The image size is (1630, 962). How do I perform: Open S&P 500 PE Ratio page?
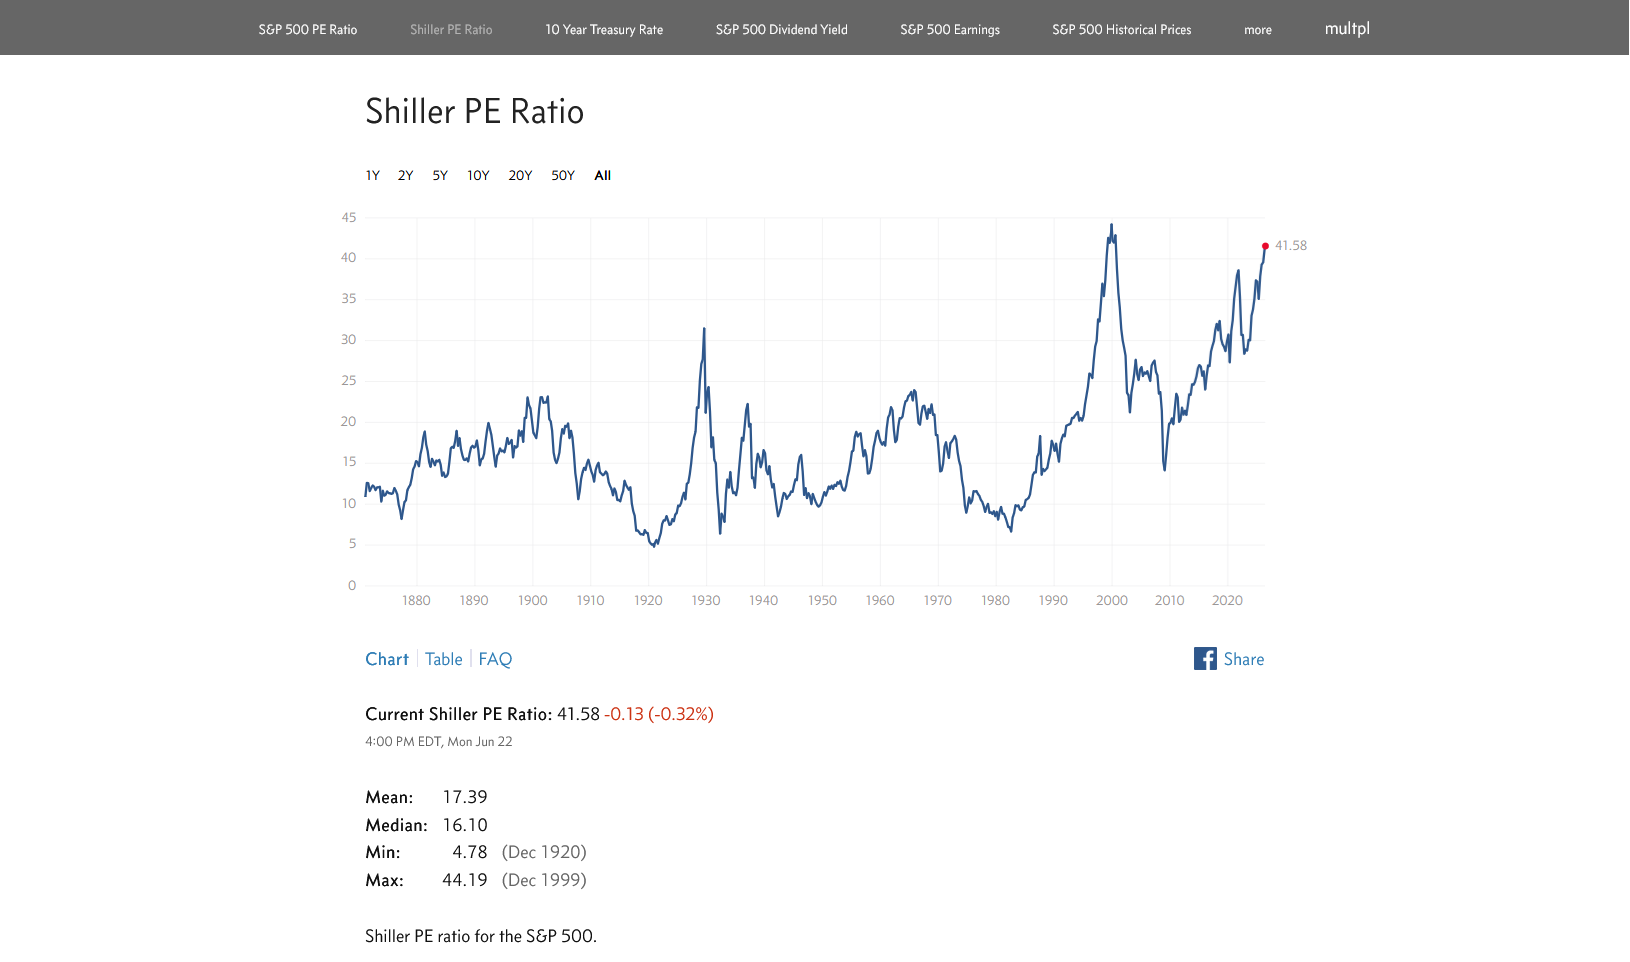point(308,30)
